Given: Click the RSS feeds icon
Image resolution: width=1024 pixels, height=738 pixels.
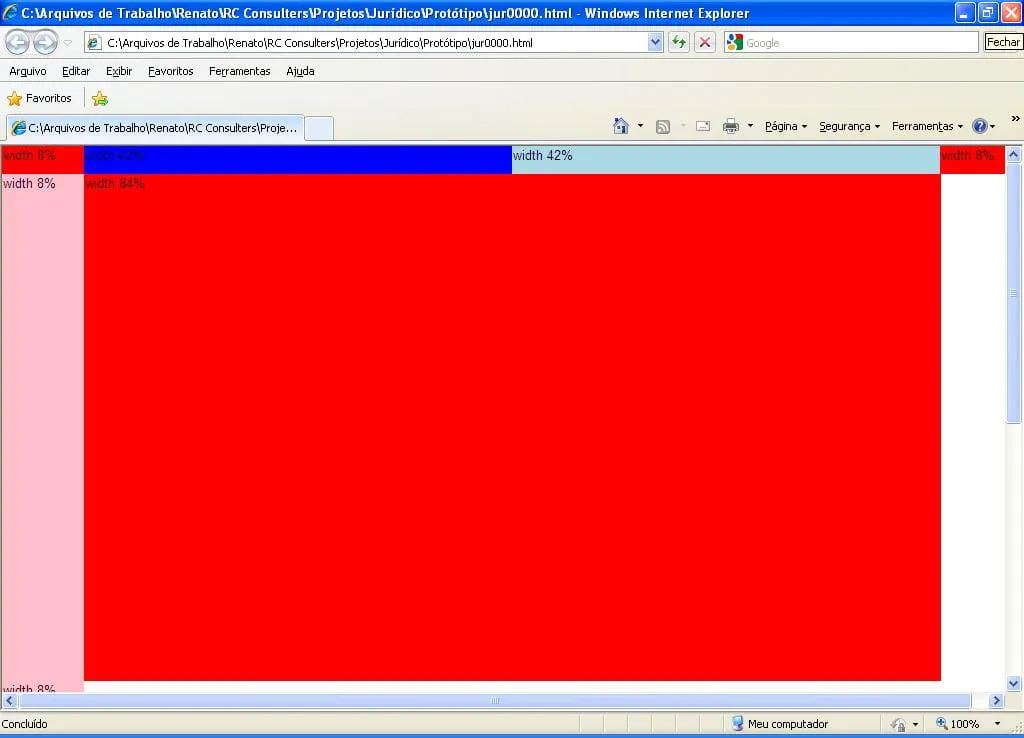Looking at the screenshot, I should pyautogui.click(x=663, y=127).
